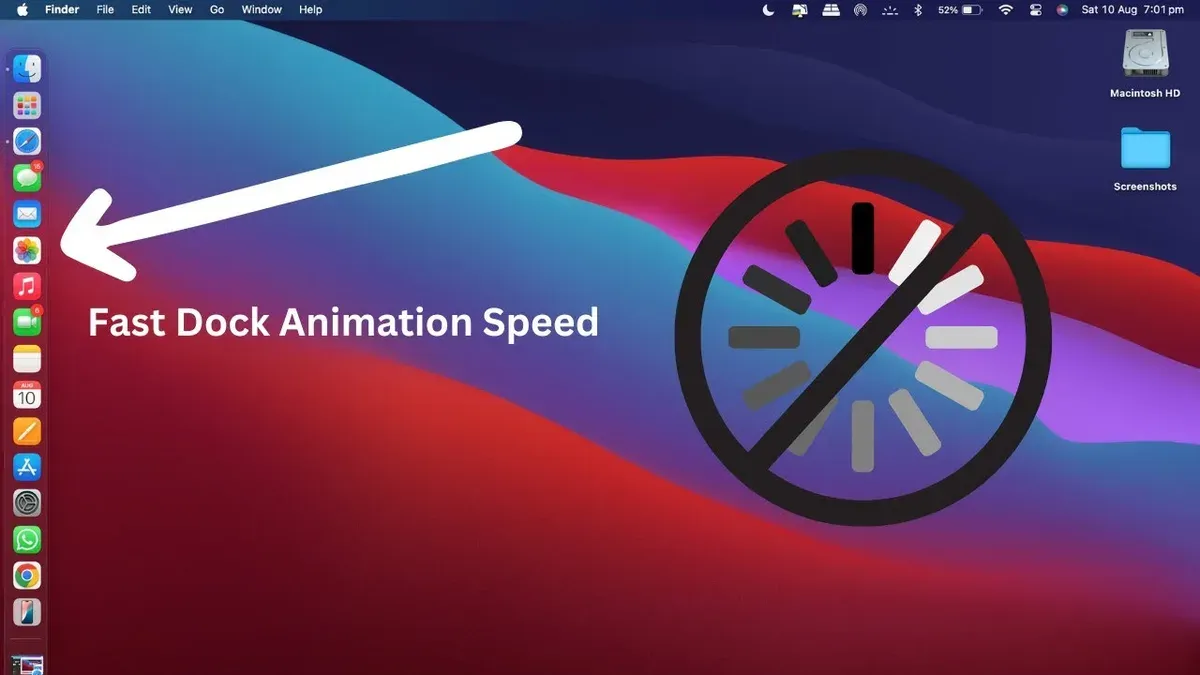Open AirDrop status in menu bar

pos(860,9)
